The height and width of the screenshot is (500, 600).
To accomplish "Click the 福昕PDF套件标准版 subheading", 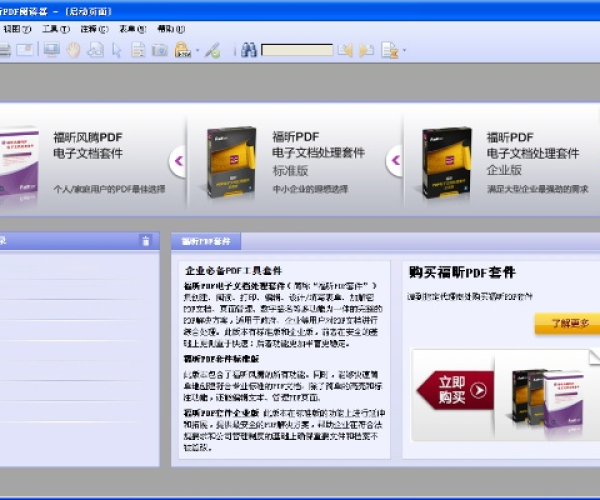I will [221, 359].
